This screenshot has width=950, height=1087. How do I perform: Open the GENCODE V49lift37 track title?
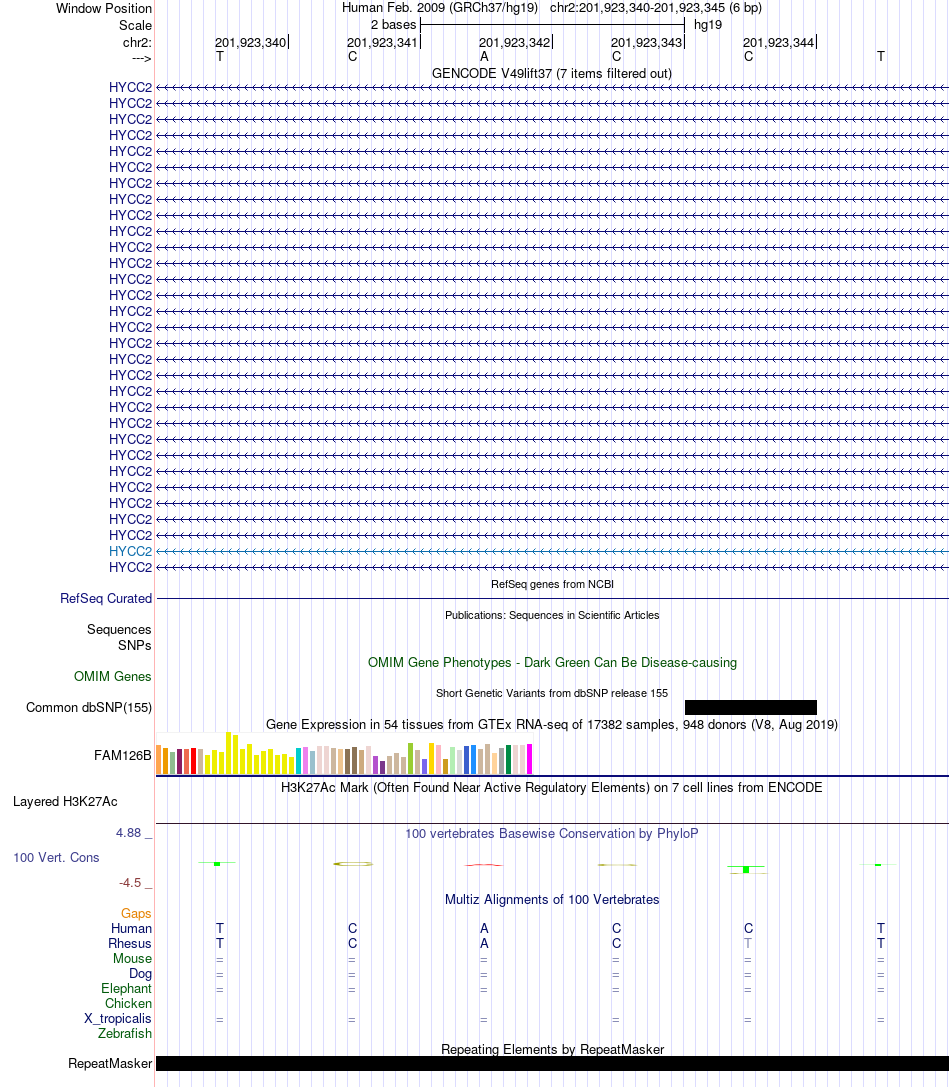(x=551, y=73)
